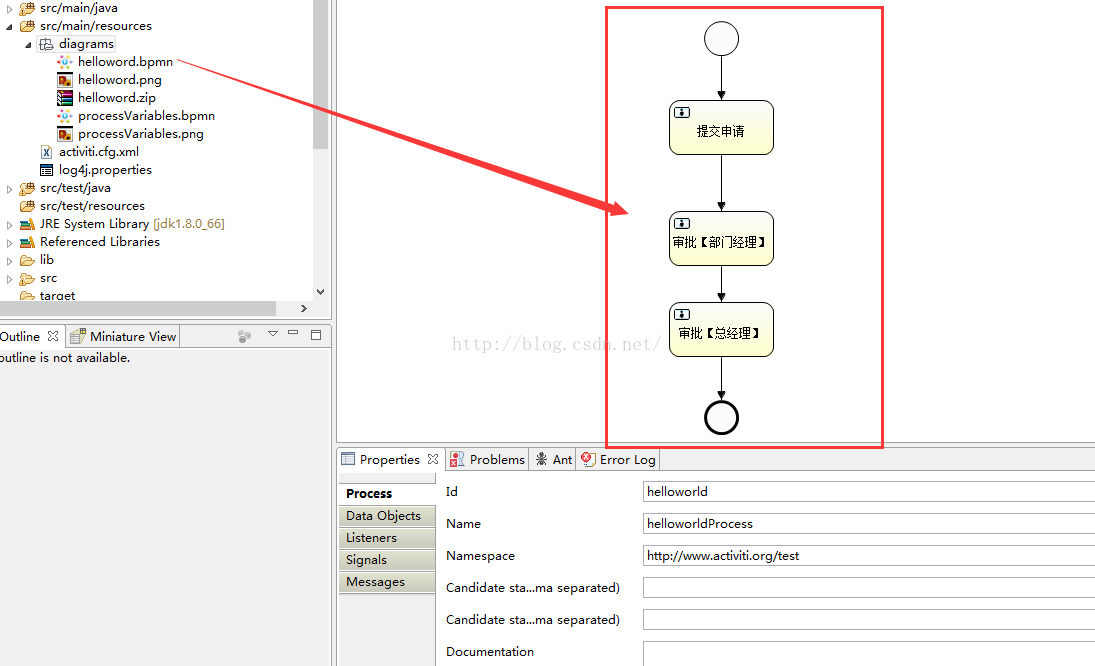This screenshot has height=666, width=1095.
Task: Open processVariables.bpmn file
Action: [146, 116]
